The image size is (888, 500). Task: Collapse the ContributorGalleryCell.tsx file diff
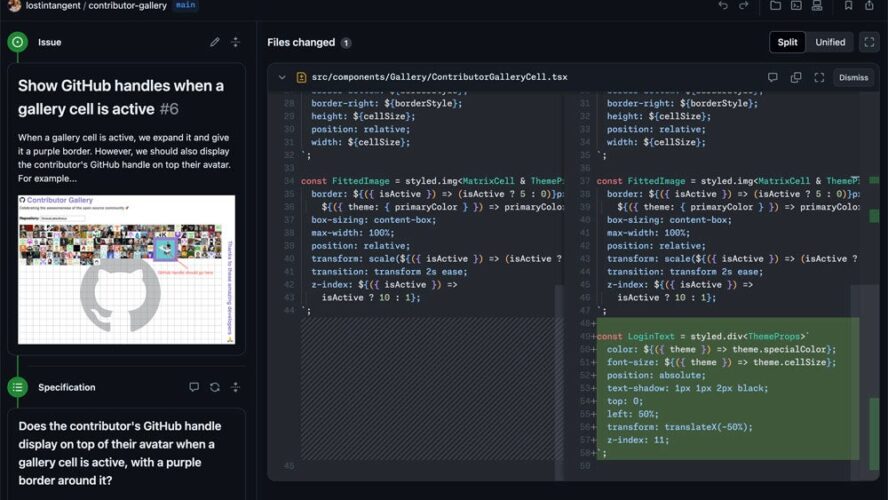(x=282, y=78)
